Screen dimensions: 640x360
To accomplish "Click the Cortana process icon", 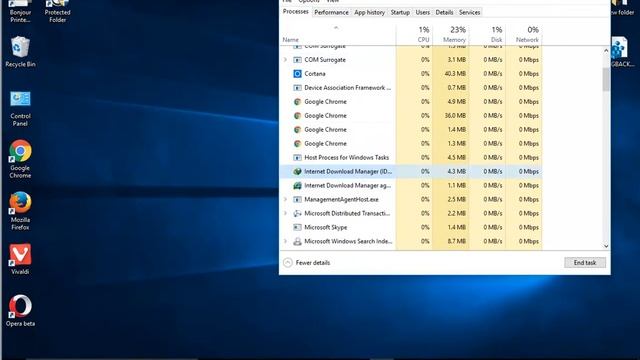I will pos(298,74).
